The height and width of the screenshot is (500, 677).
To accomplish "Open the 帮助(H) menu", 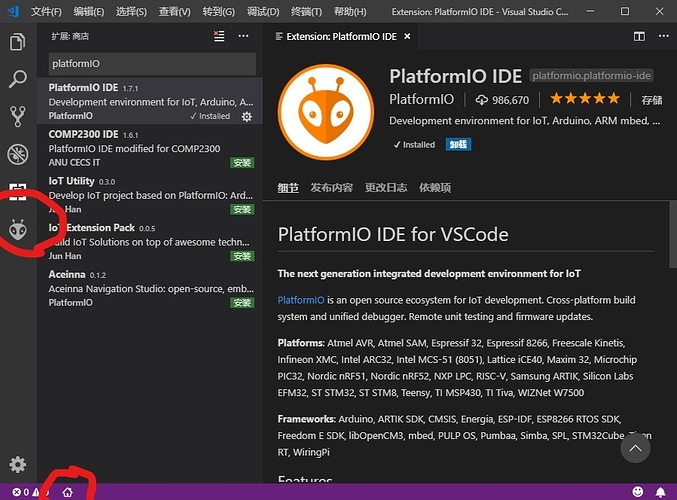I will (350, 12).
